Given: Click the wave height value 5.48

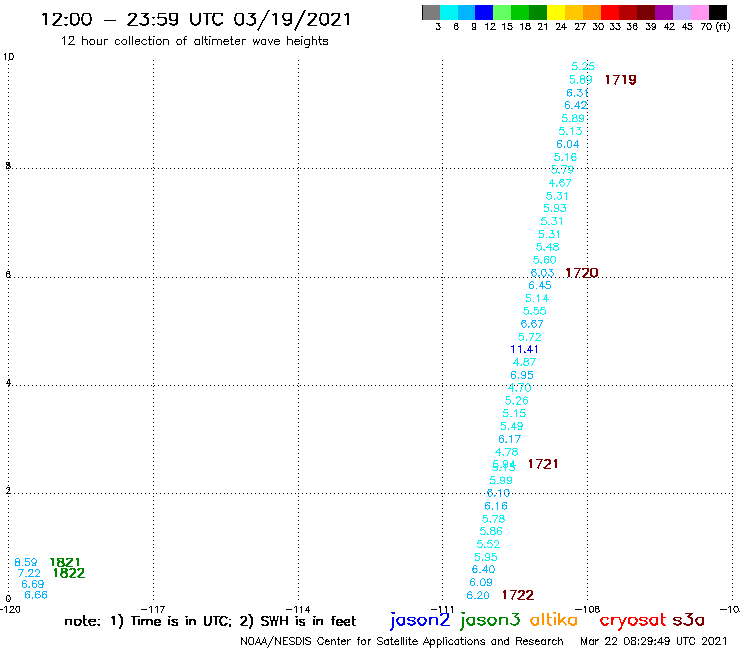Looking at the screenshot, I should [x=547, y=247].
